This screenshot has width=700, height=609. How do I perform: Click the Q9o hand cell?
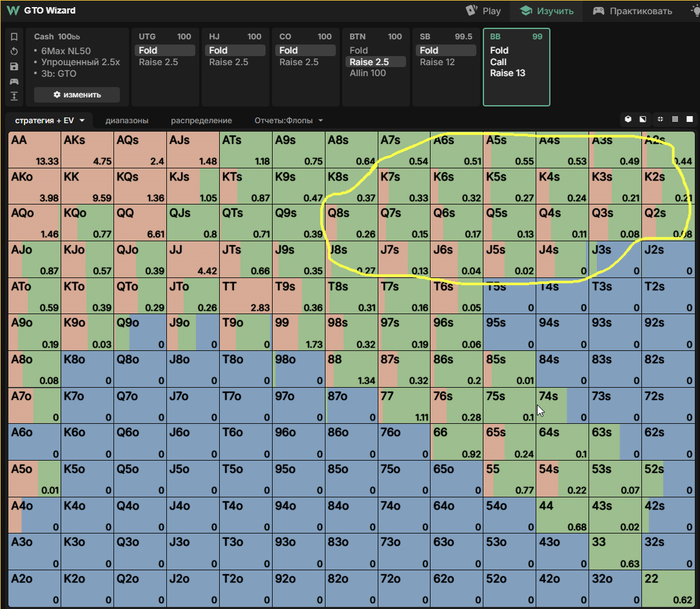[140, 332]
